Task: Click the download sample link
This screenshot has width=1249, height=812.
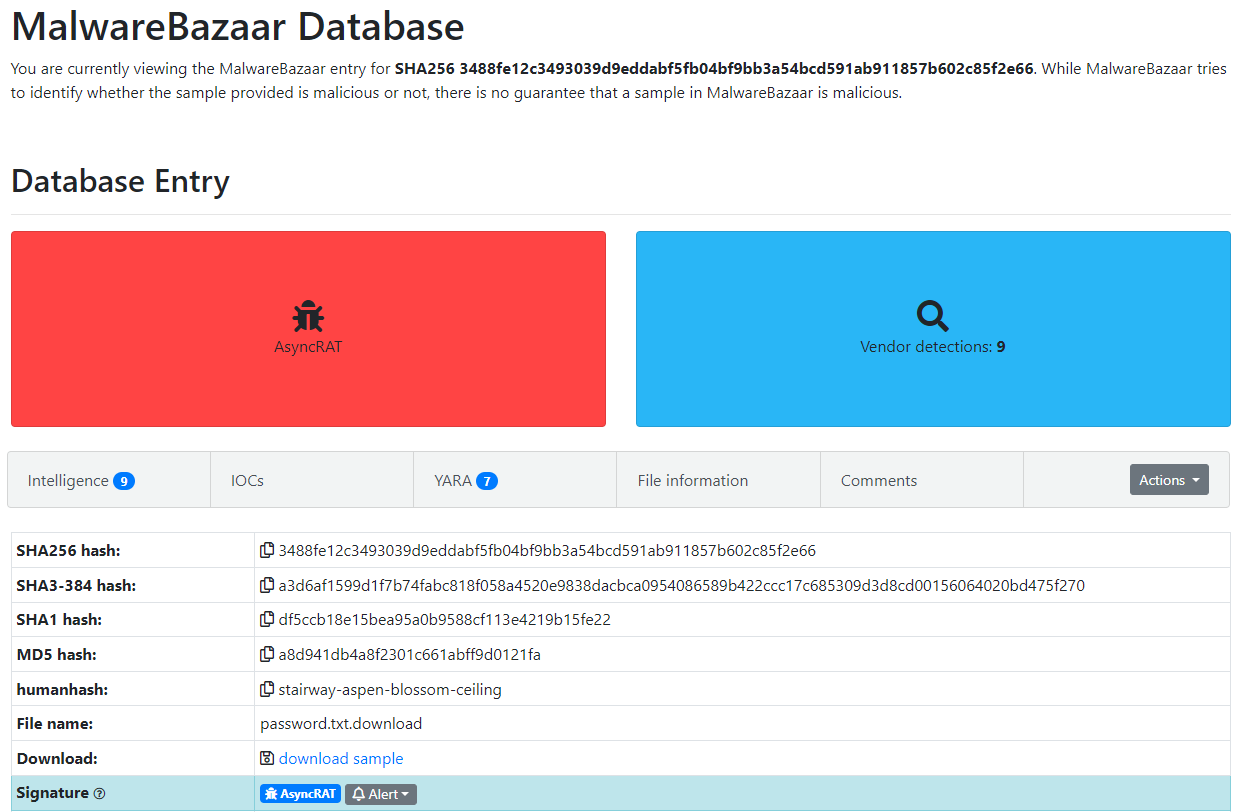Action: point(341,758)
